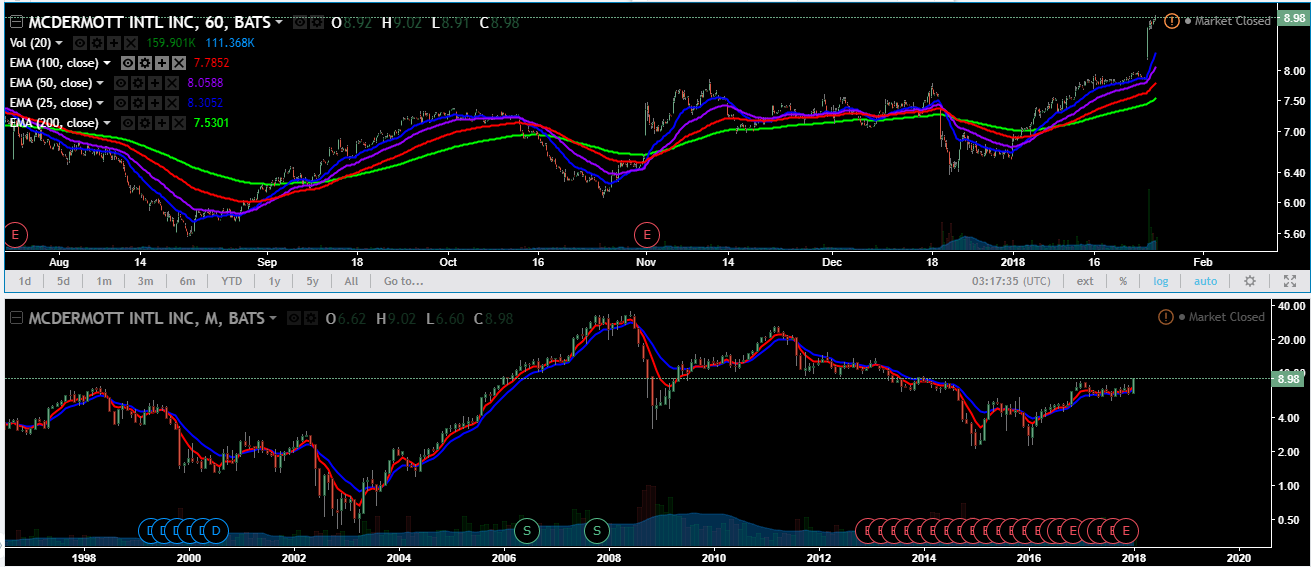Remove the EMA (100, close) indicator

tap(179, 63)
